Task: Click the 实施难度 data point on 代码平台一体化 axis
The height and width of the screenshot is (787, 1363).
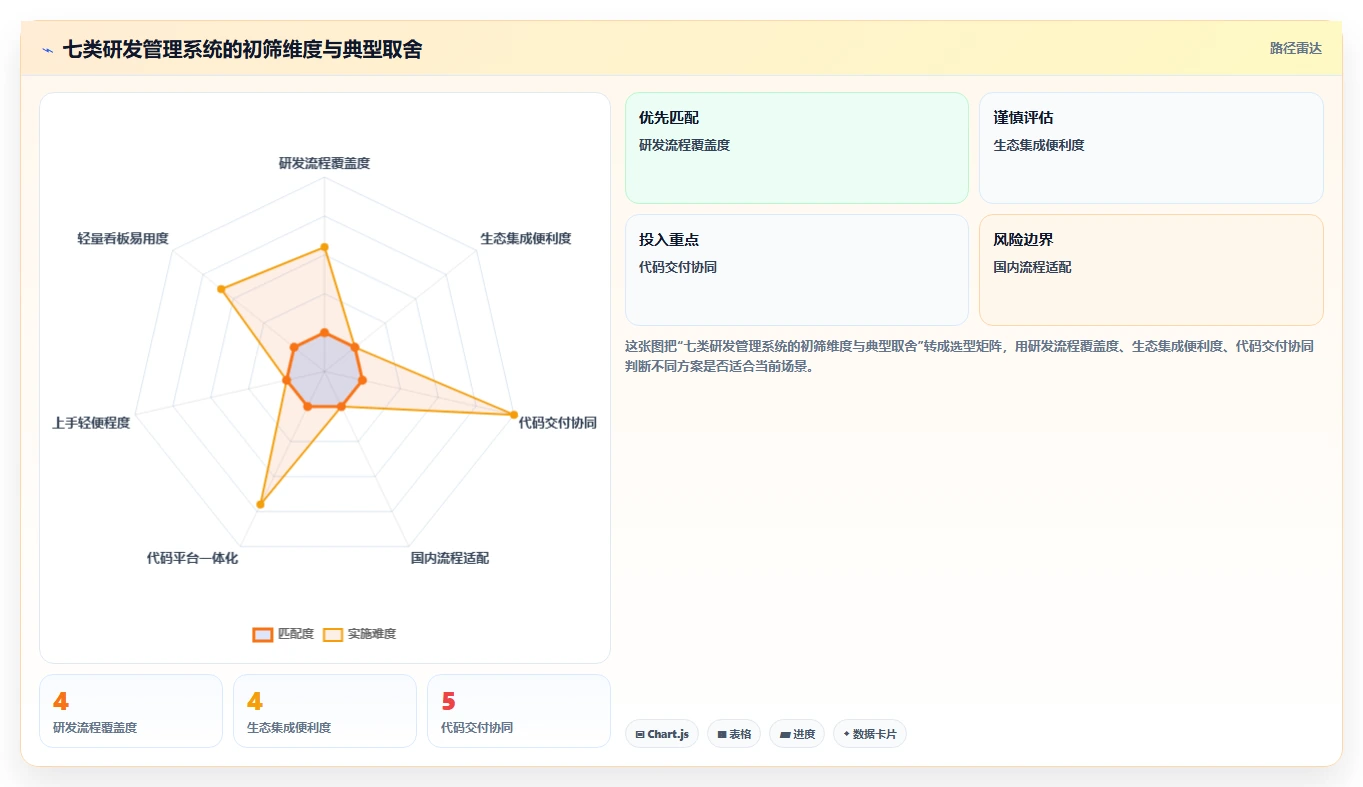Action: [x=260, y=504]
